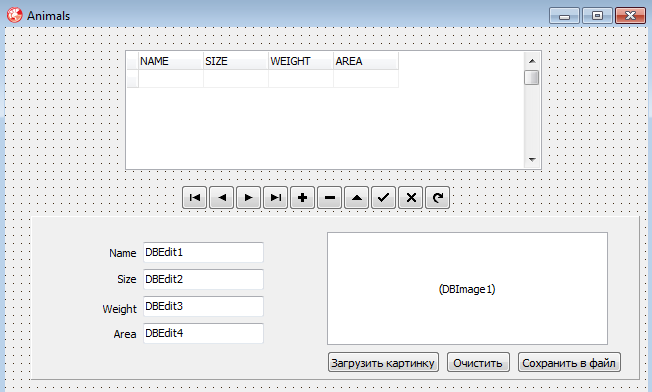Close the Animals window
The height and width of the screenshot is (392, 652).
(630, 16)
